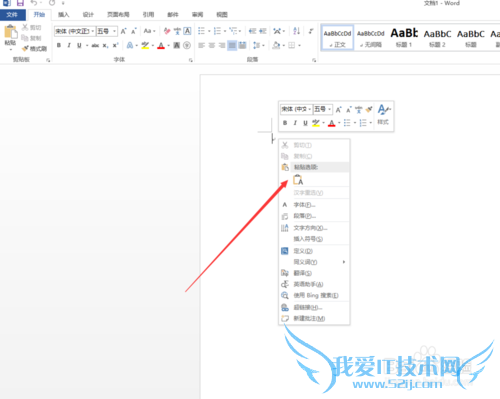The image size is (500, 399).
Task: Expand Synonyms (同义词) submenu in context menu
Action: pos(314,262)
